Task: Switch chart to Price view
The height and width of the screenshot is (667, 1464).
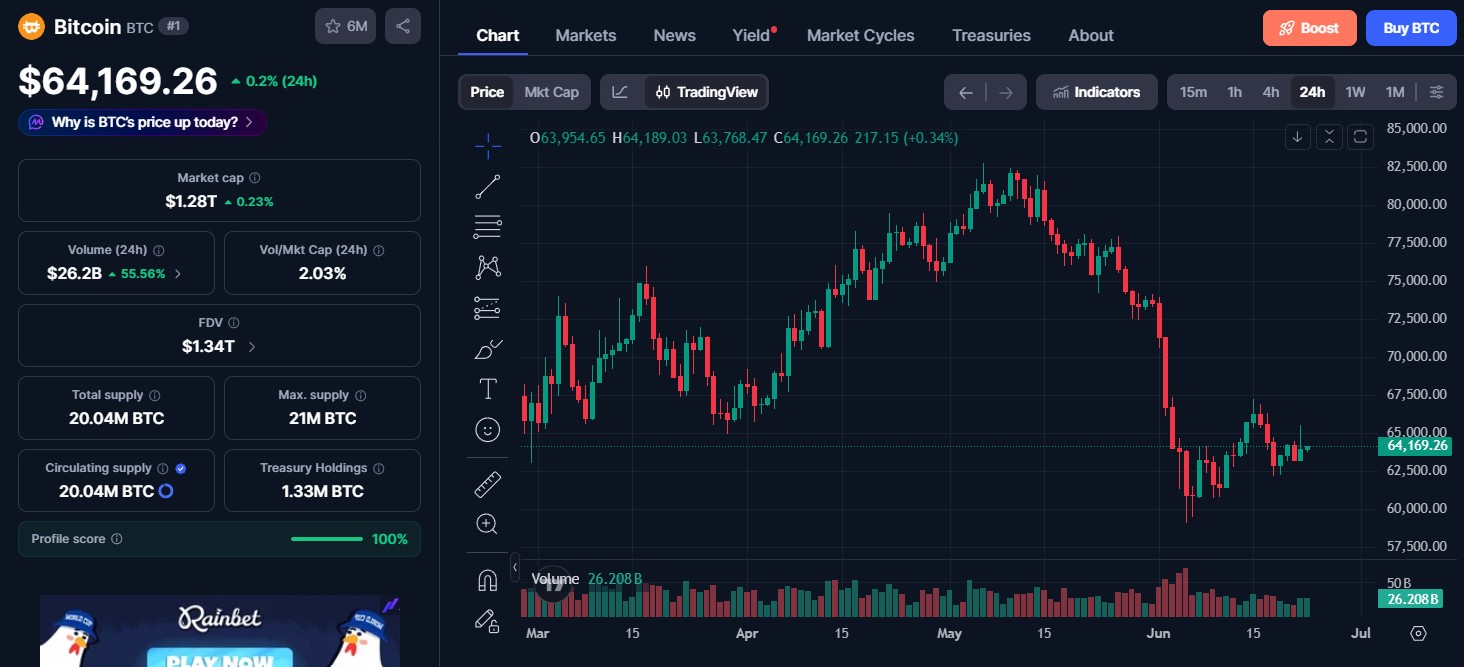Action: [x=487, y=92]
